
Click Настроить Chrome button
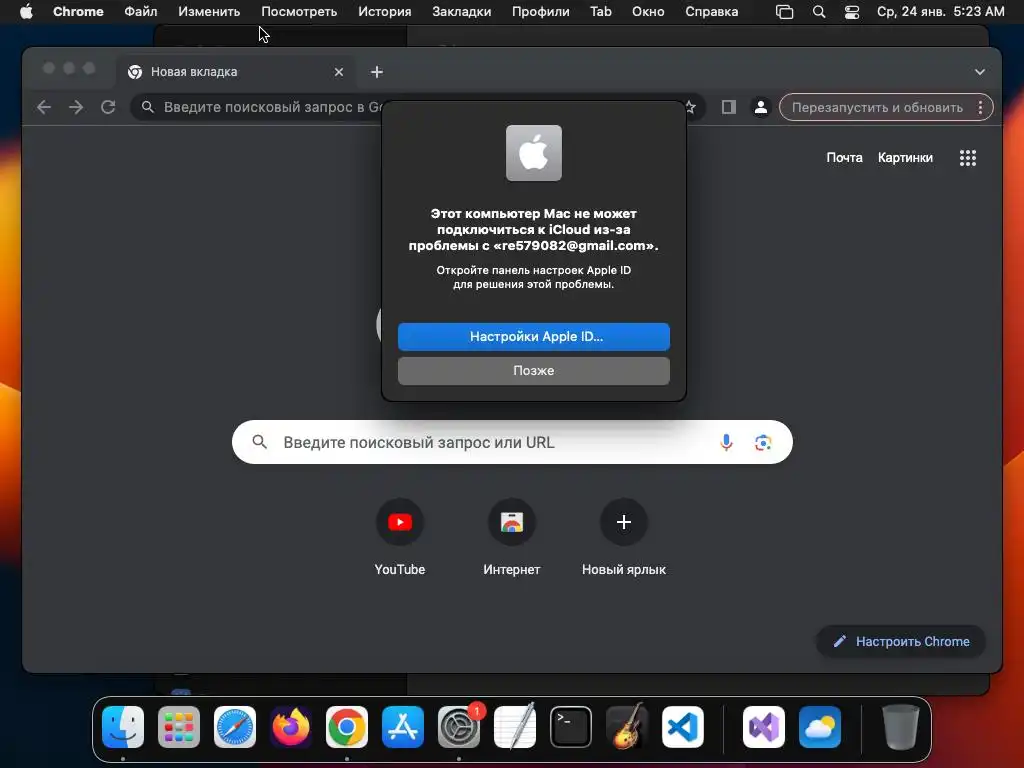pos(901,642)
